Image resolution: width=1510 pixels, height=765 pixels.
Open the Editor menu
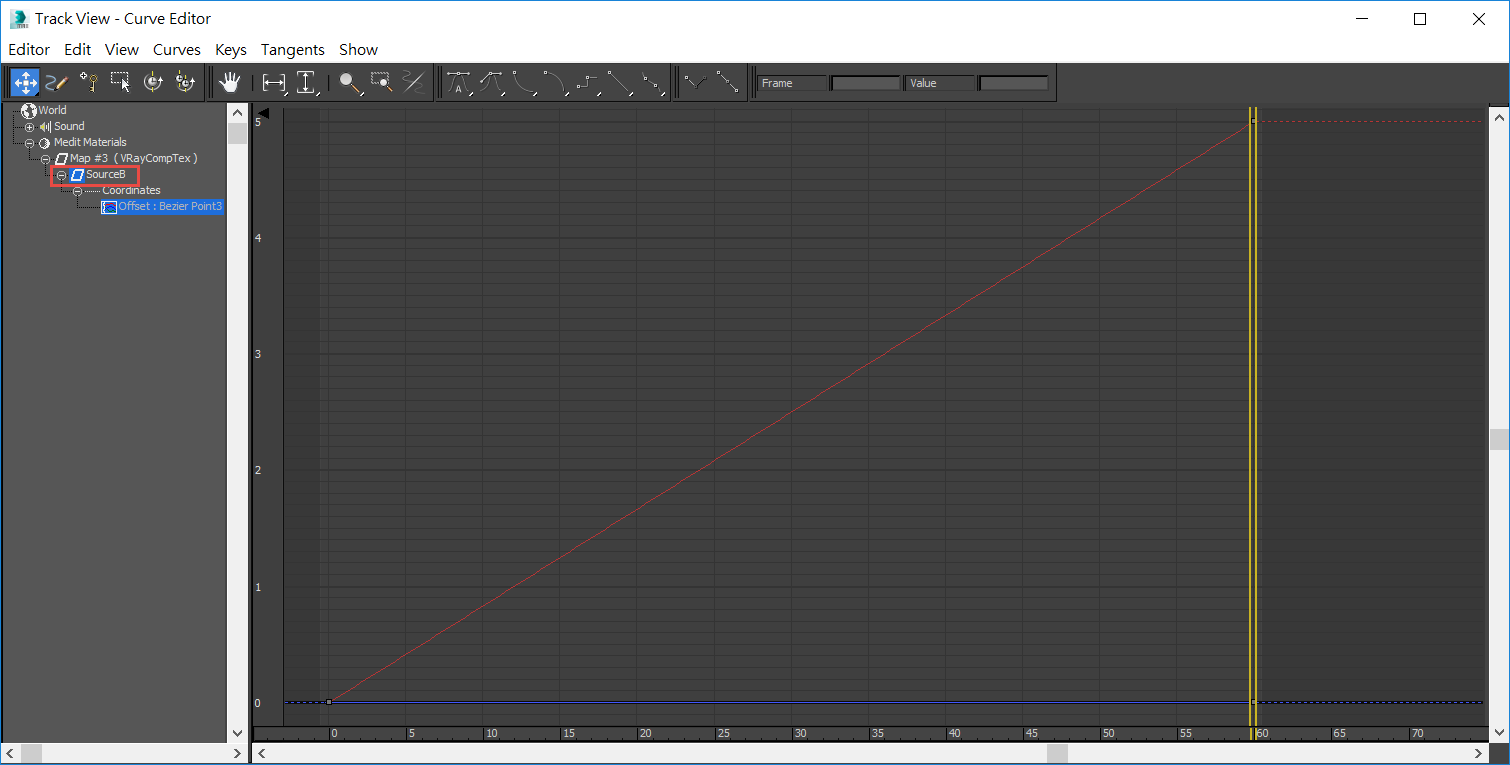click(29, 49)
